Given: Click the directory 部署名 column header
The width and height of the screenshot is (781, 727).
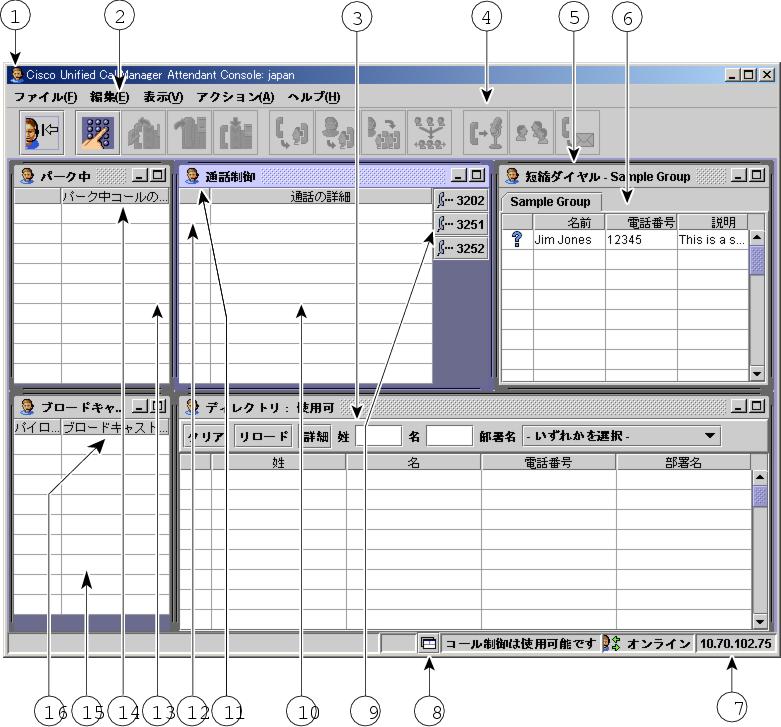Looking at the screenshot, I should (683, 463).
